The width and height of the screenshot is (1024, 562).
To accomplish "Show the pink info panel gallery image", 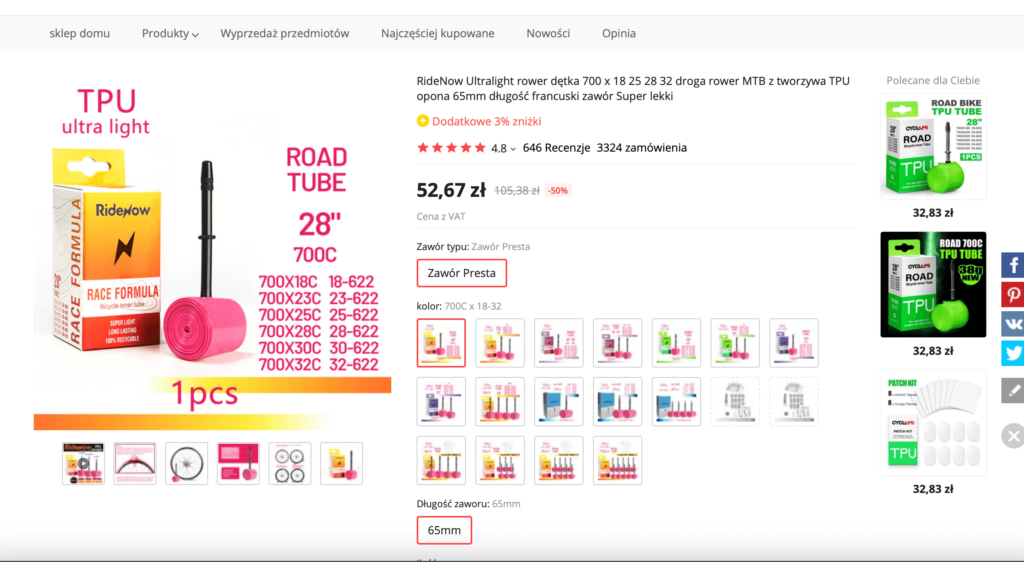I will [238, 463].
